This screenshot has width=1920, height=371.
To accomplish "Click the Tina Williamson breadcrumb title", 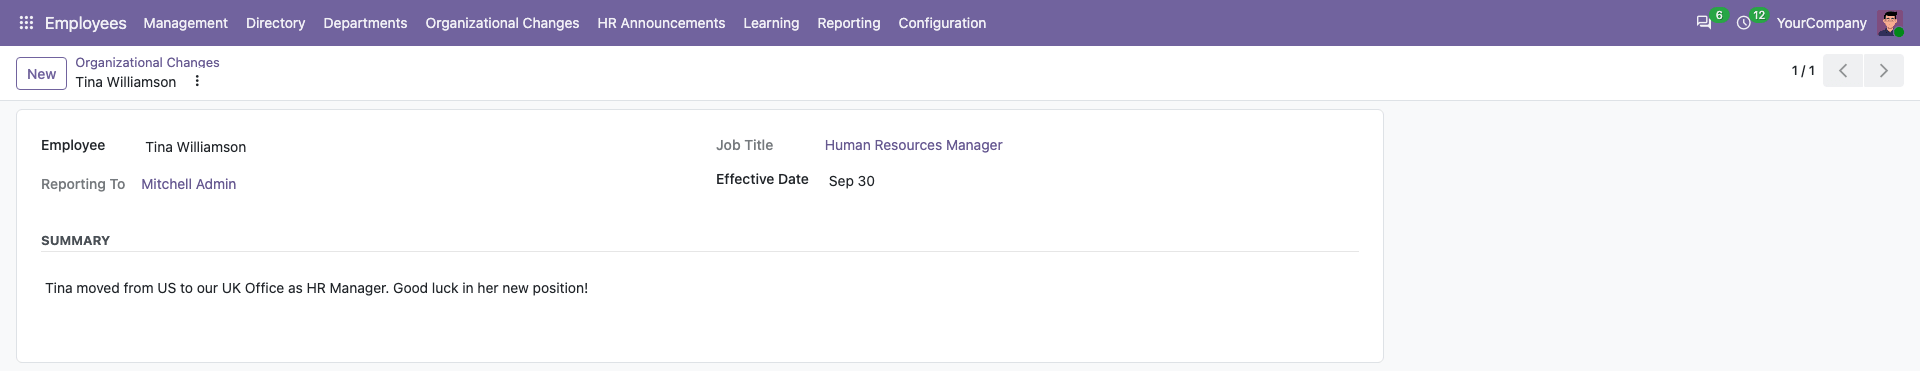I will pyautogui.click(x=126, y=82).
